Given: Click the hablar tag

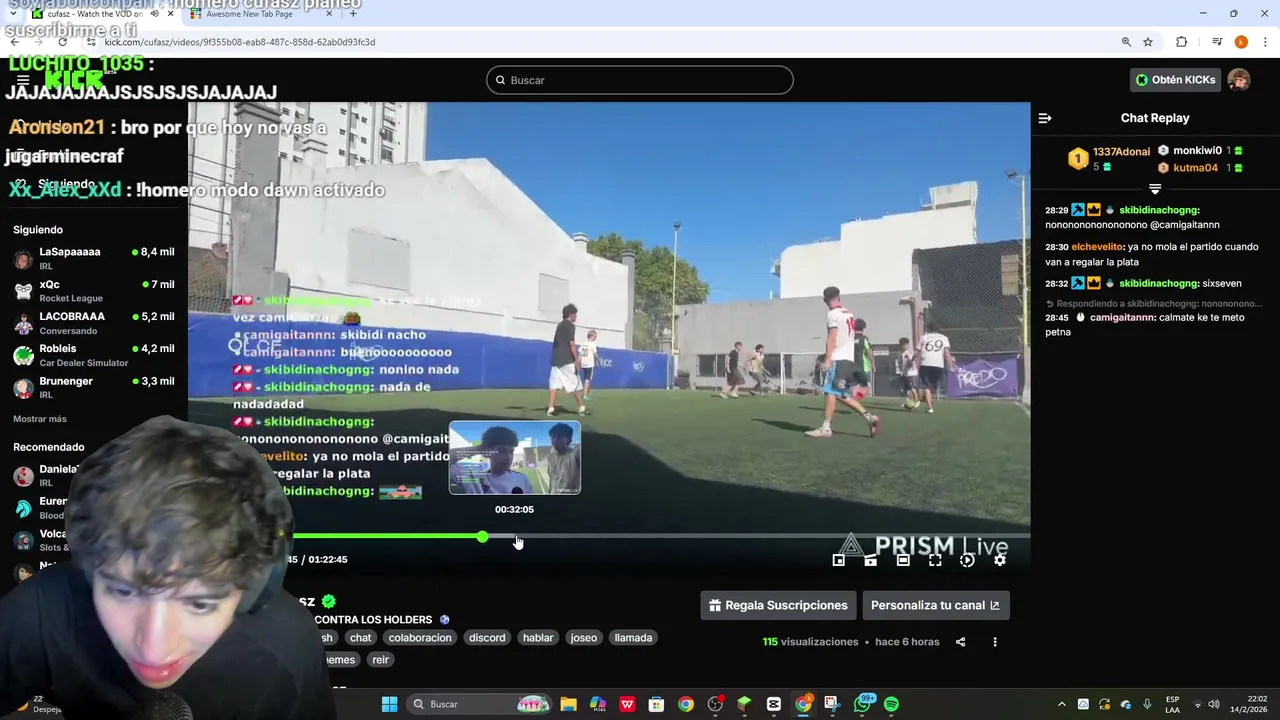Looking at the screenshot, I should click(538, 638).
